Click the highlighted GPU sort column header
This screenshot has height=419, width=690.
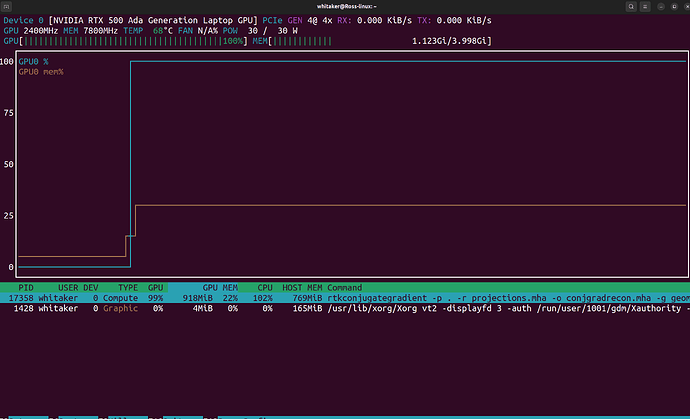tap(155, 288)
